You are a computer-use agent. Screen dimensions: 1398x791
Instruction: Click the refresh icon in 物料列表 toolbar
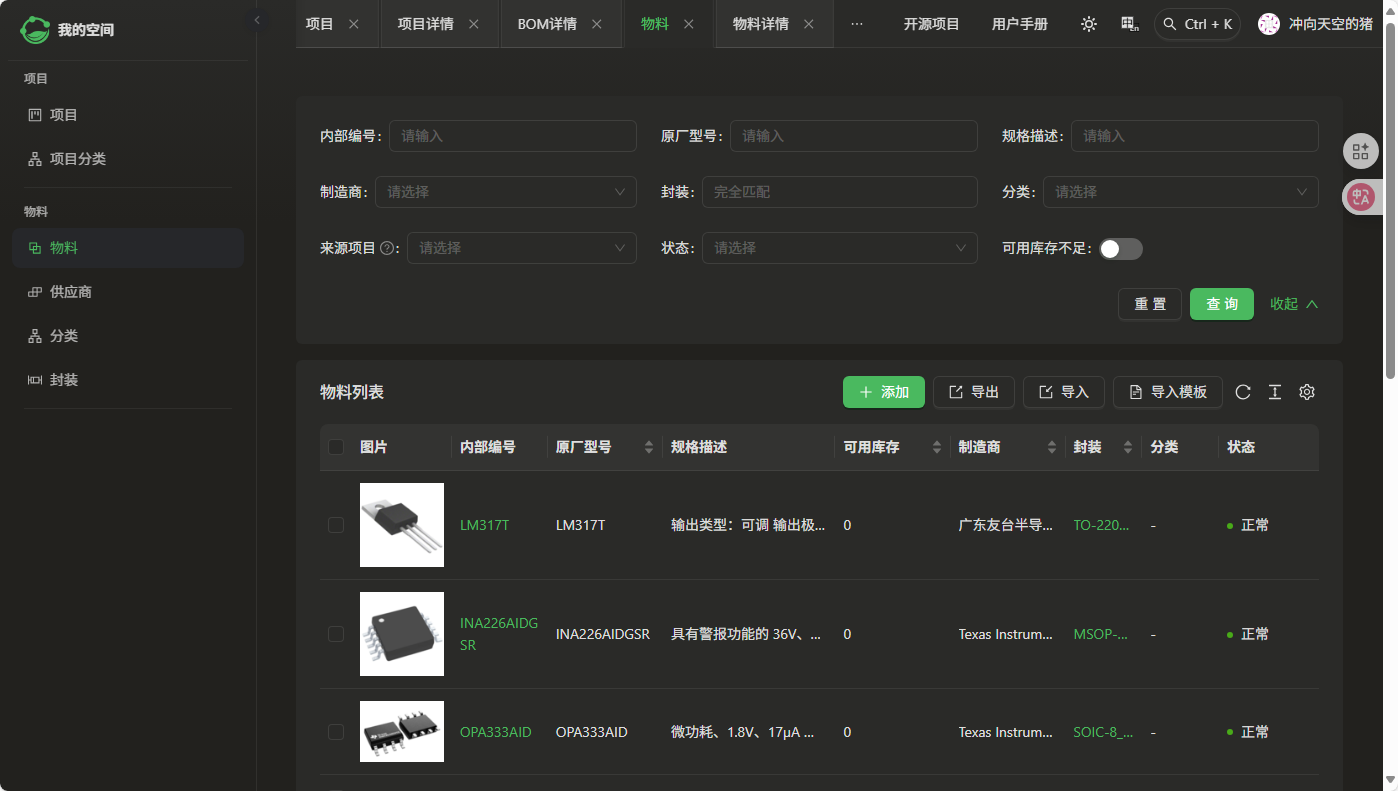click(1243, 392)
